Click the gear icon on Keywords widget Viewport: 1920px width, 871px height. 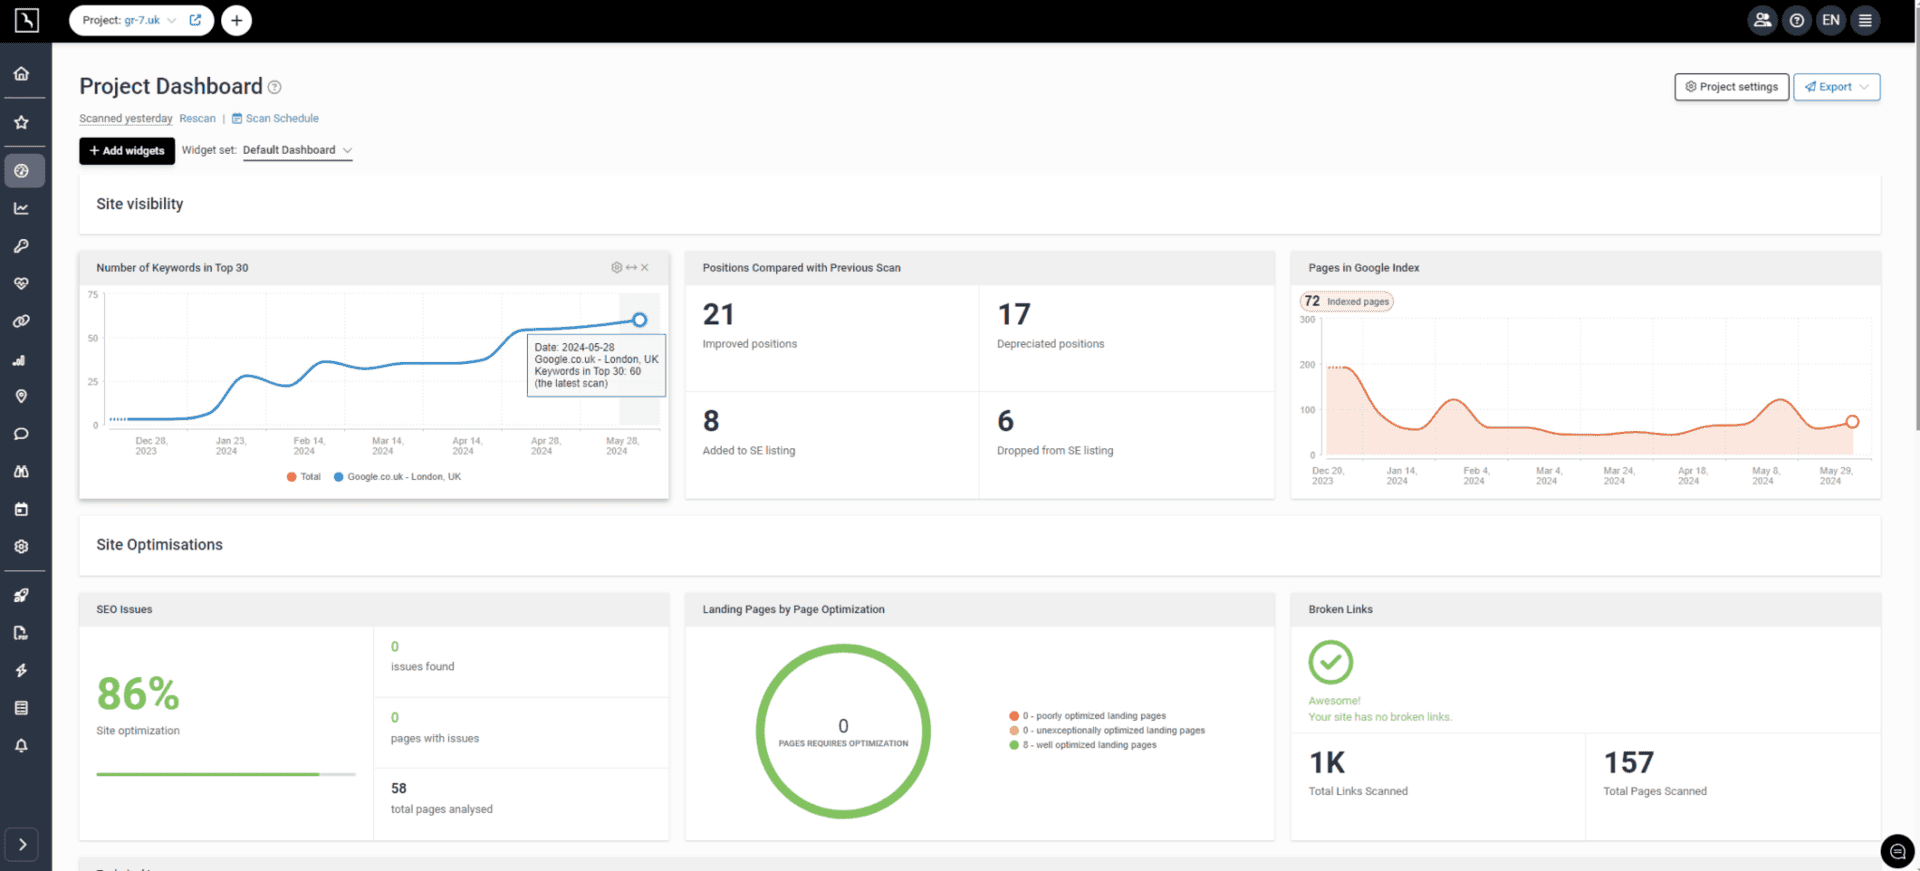616,268
